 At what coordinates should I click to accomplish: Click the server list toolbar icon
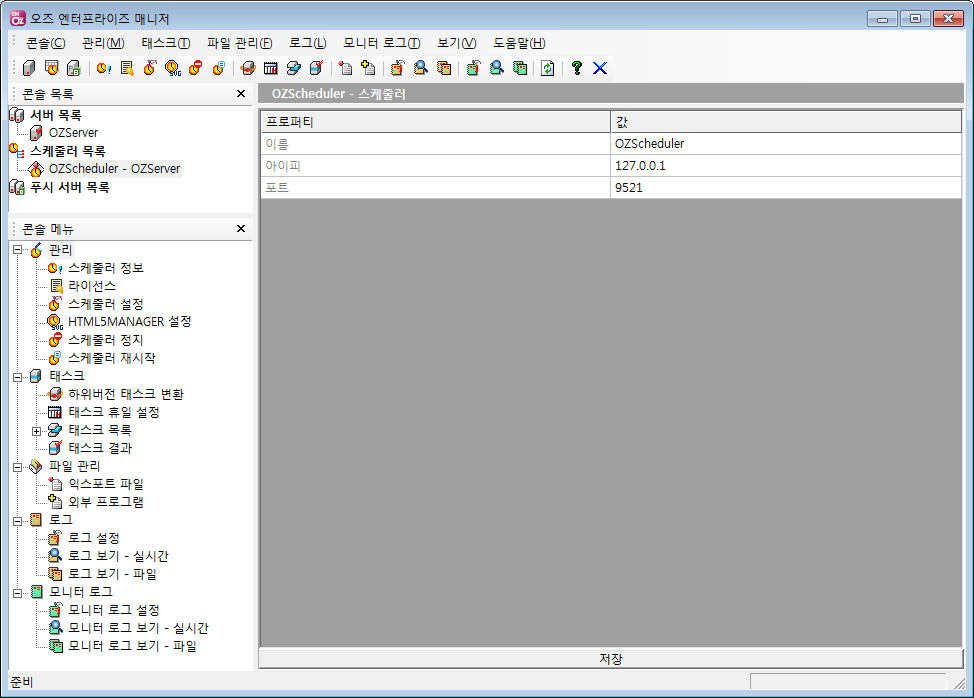coord(29,68)
